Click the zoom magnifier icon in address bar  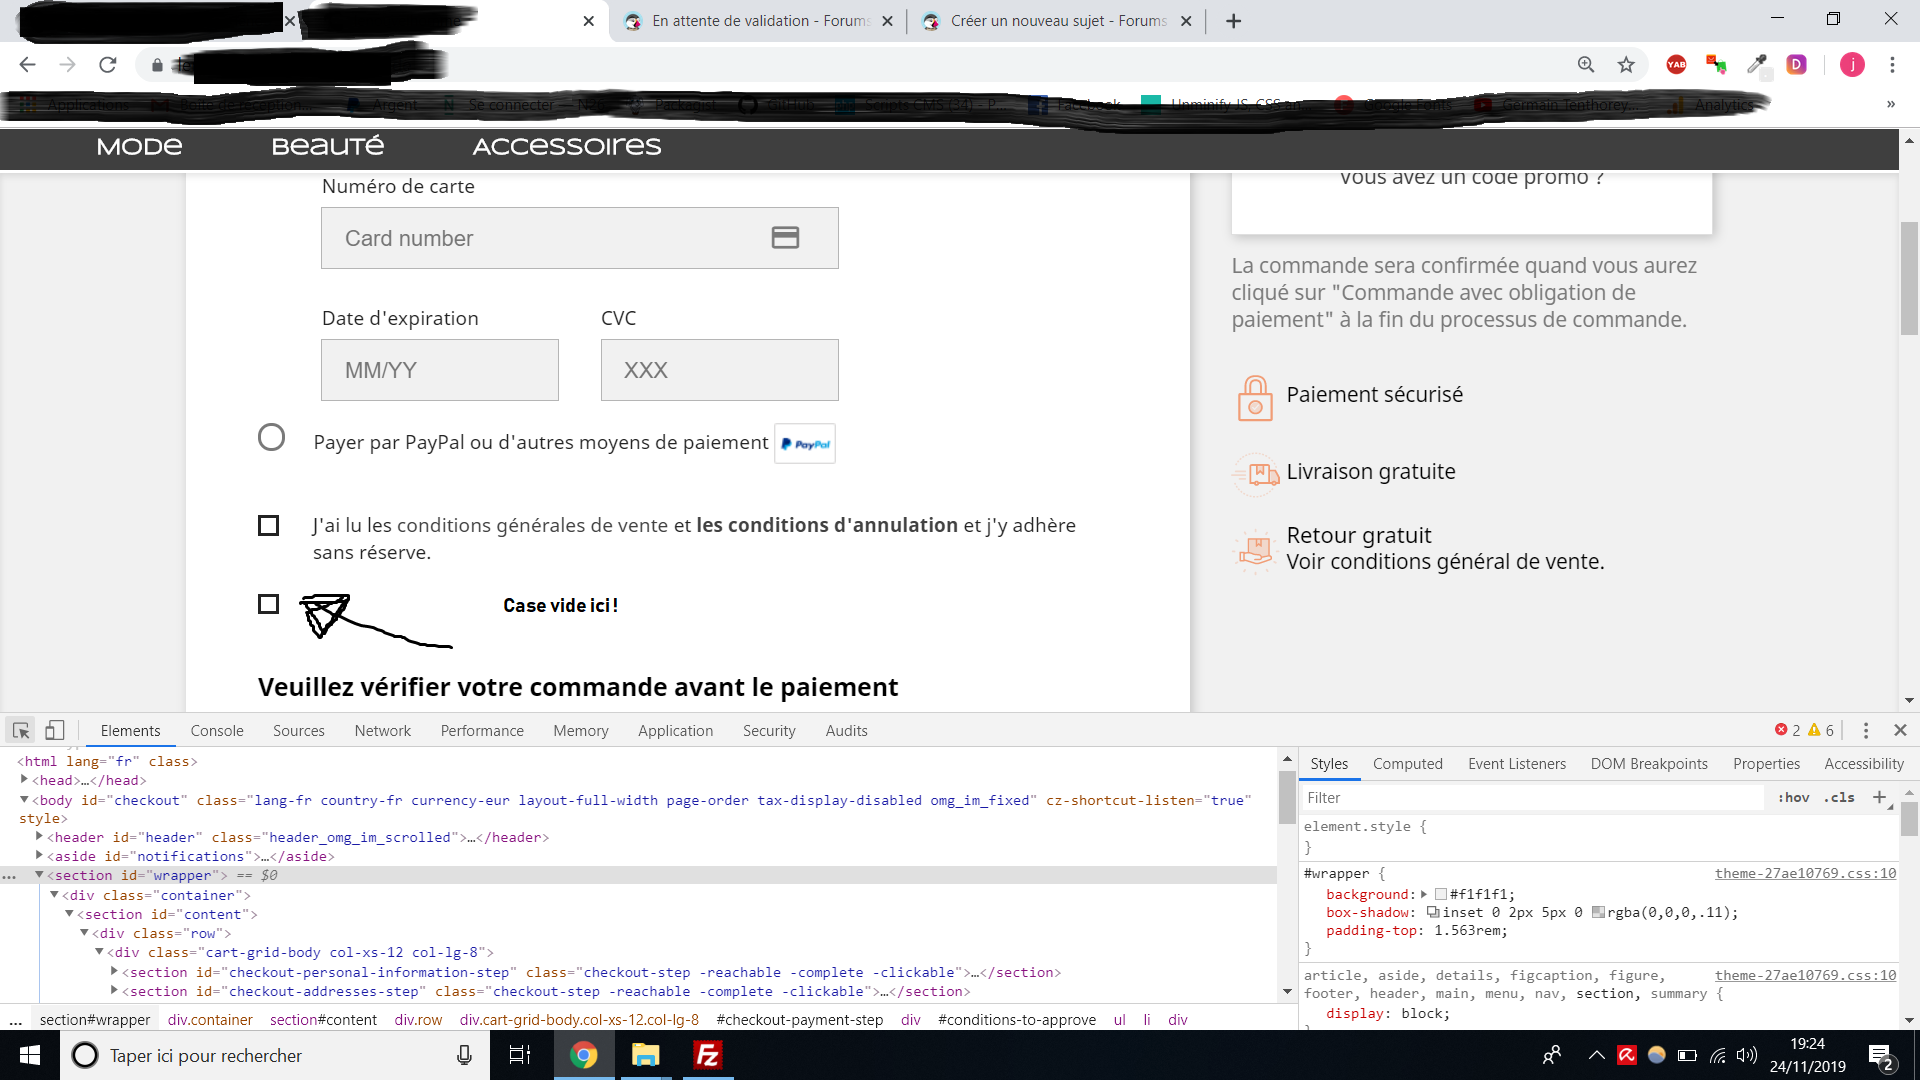(x=1586, y=65)
